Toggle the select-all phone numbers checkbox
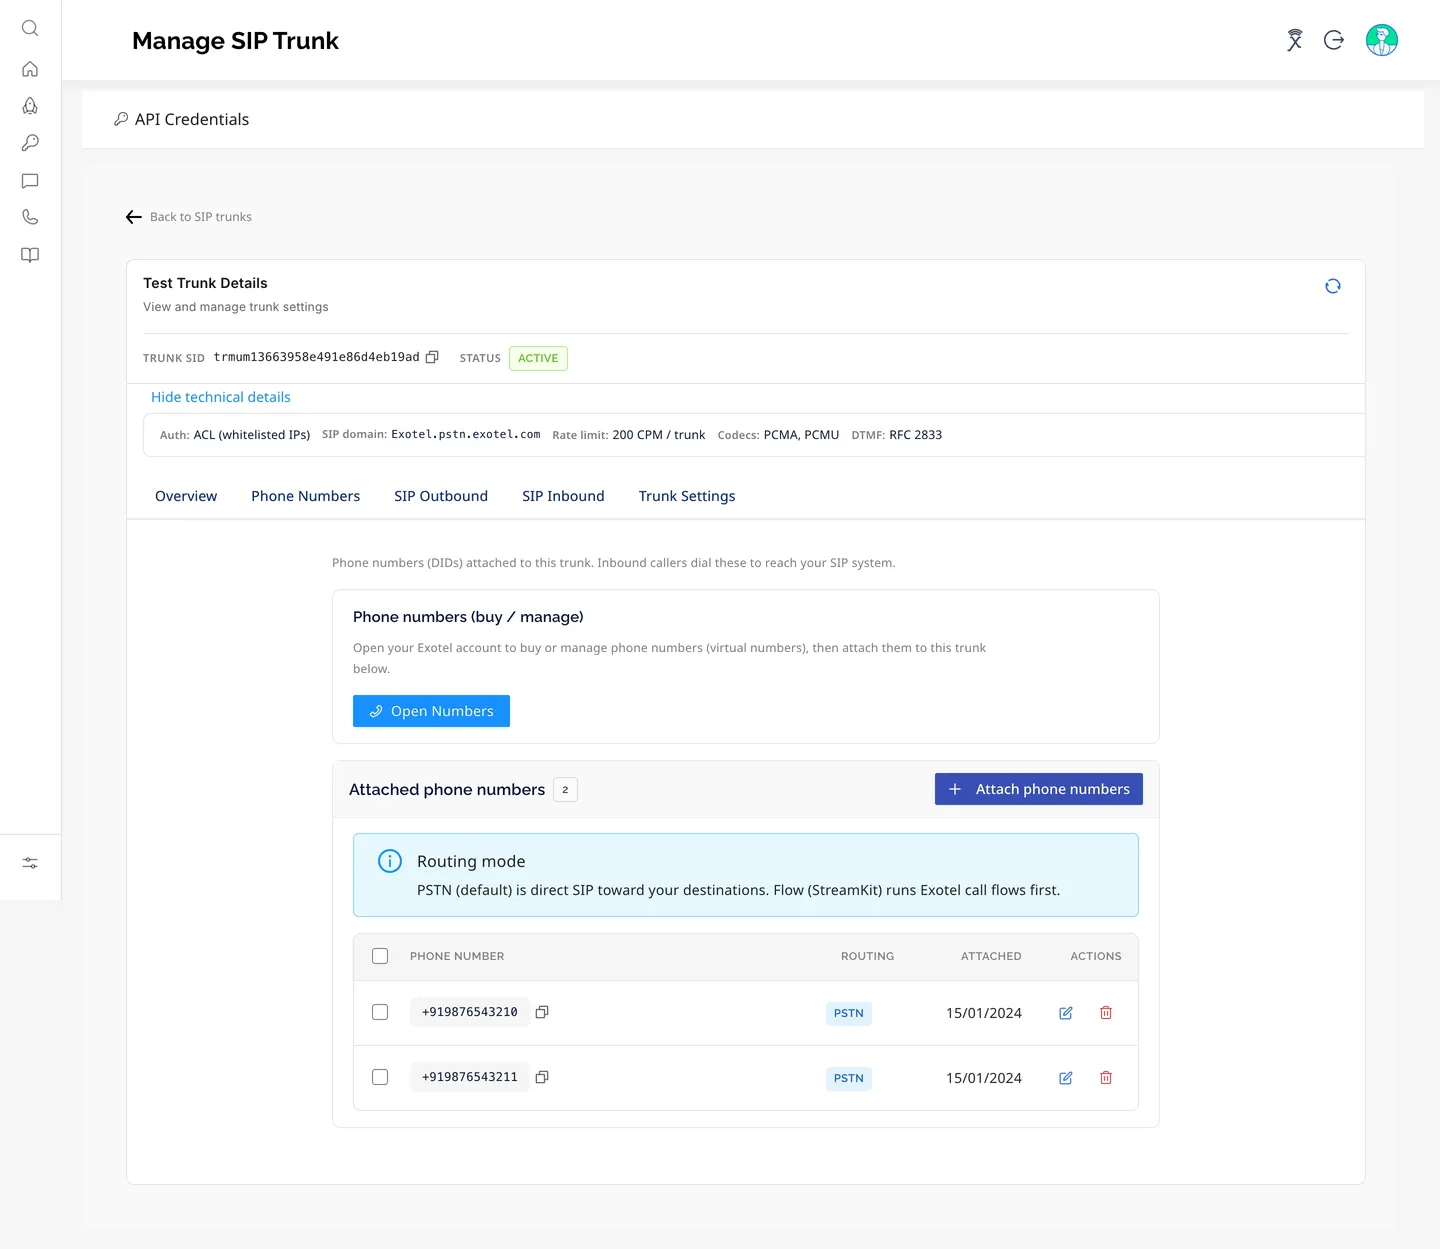 [380, 956]
